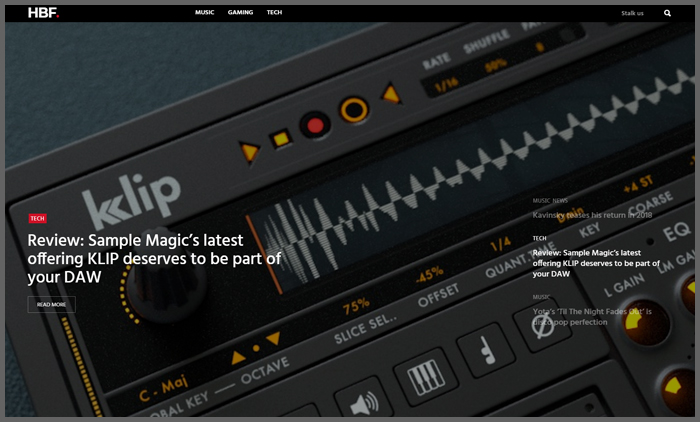Open sidebar TECH label above KLIP review

click(539, 238)
